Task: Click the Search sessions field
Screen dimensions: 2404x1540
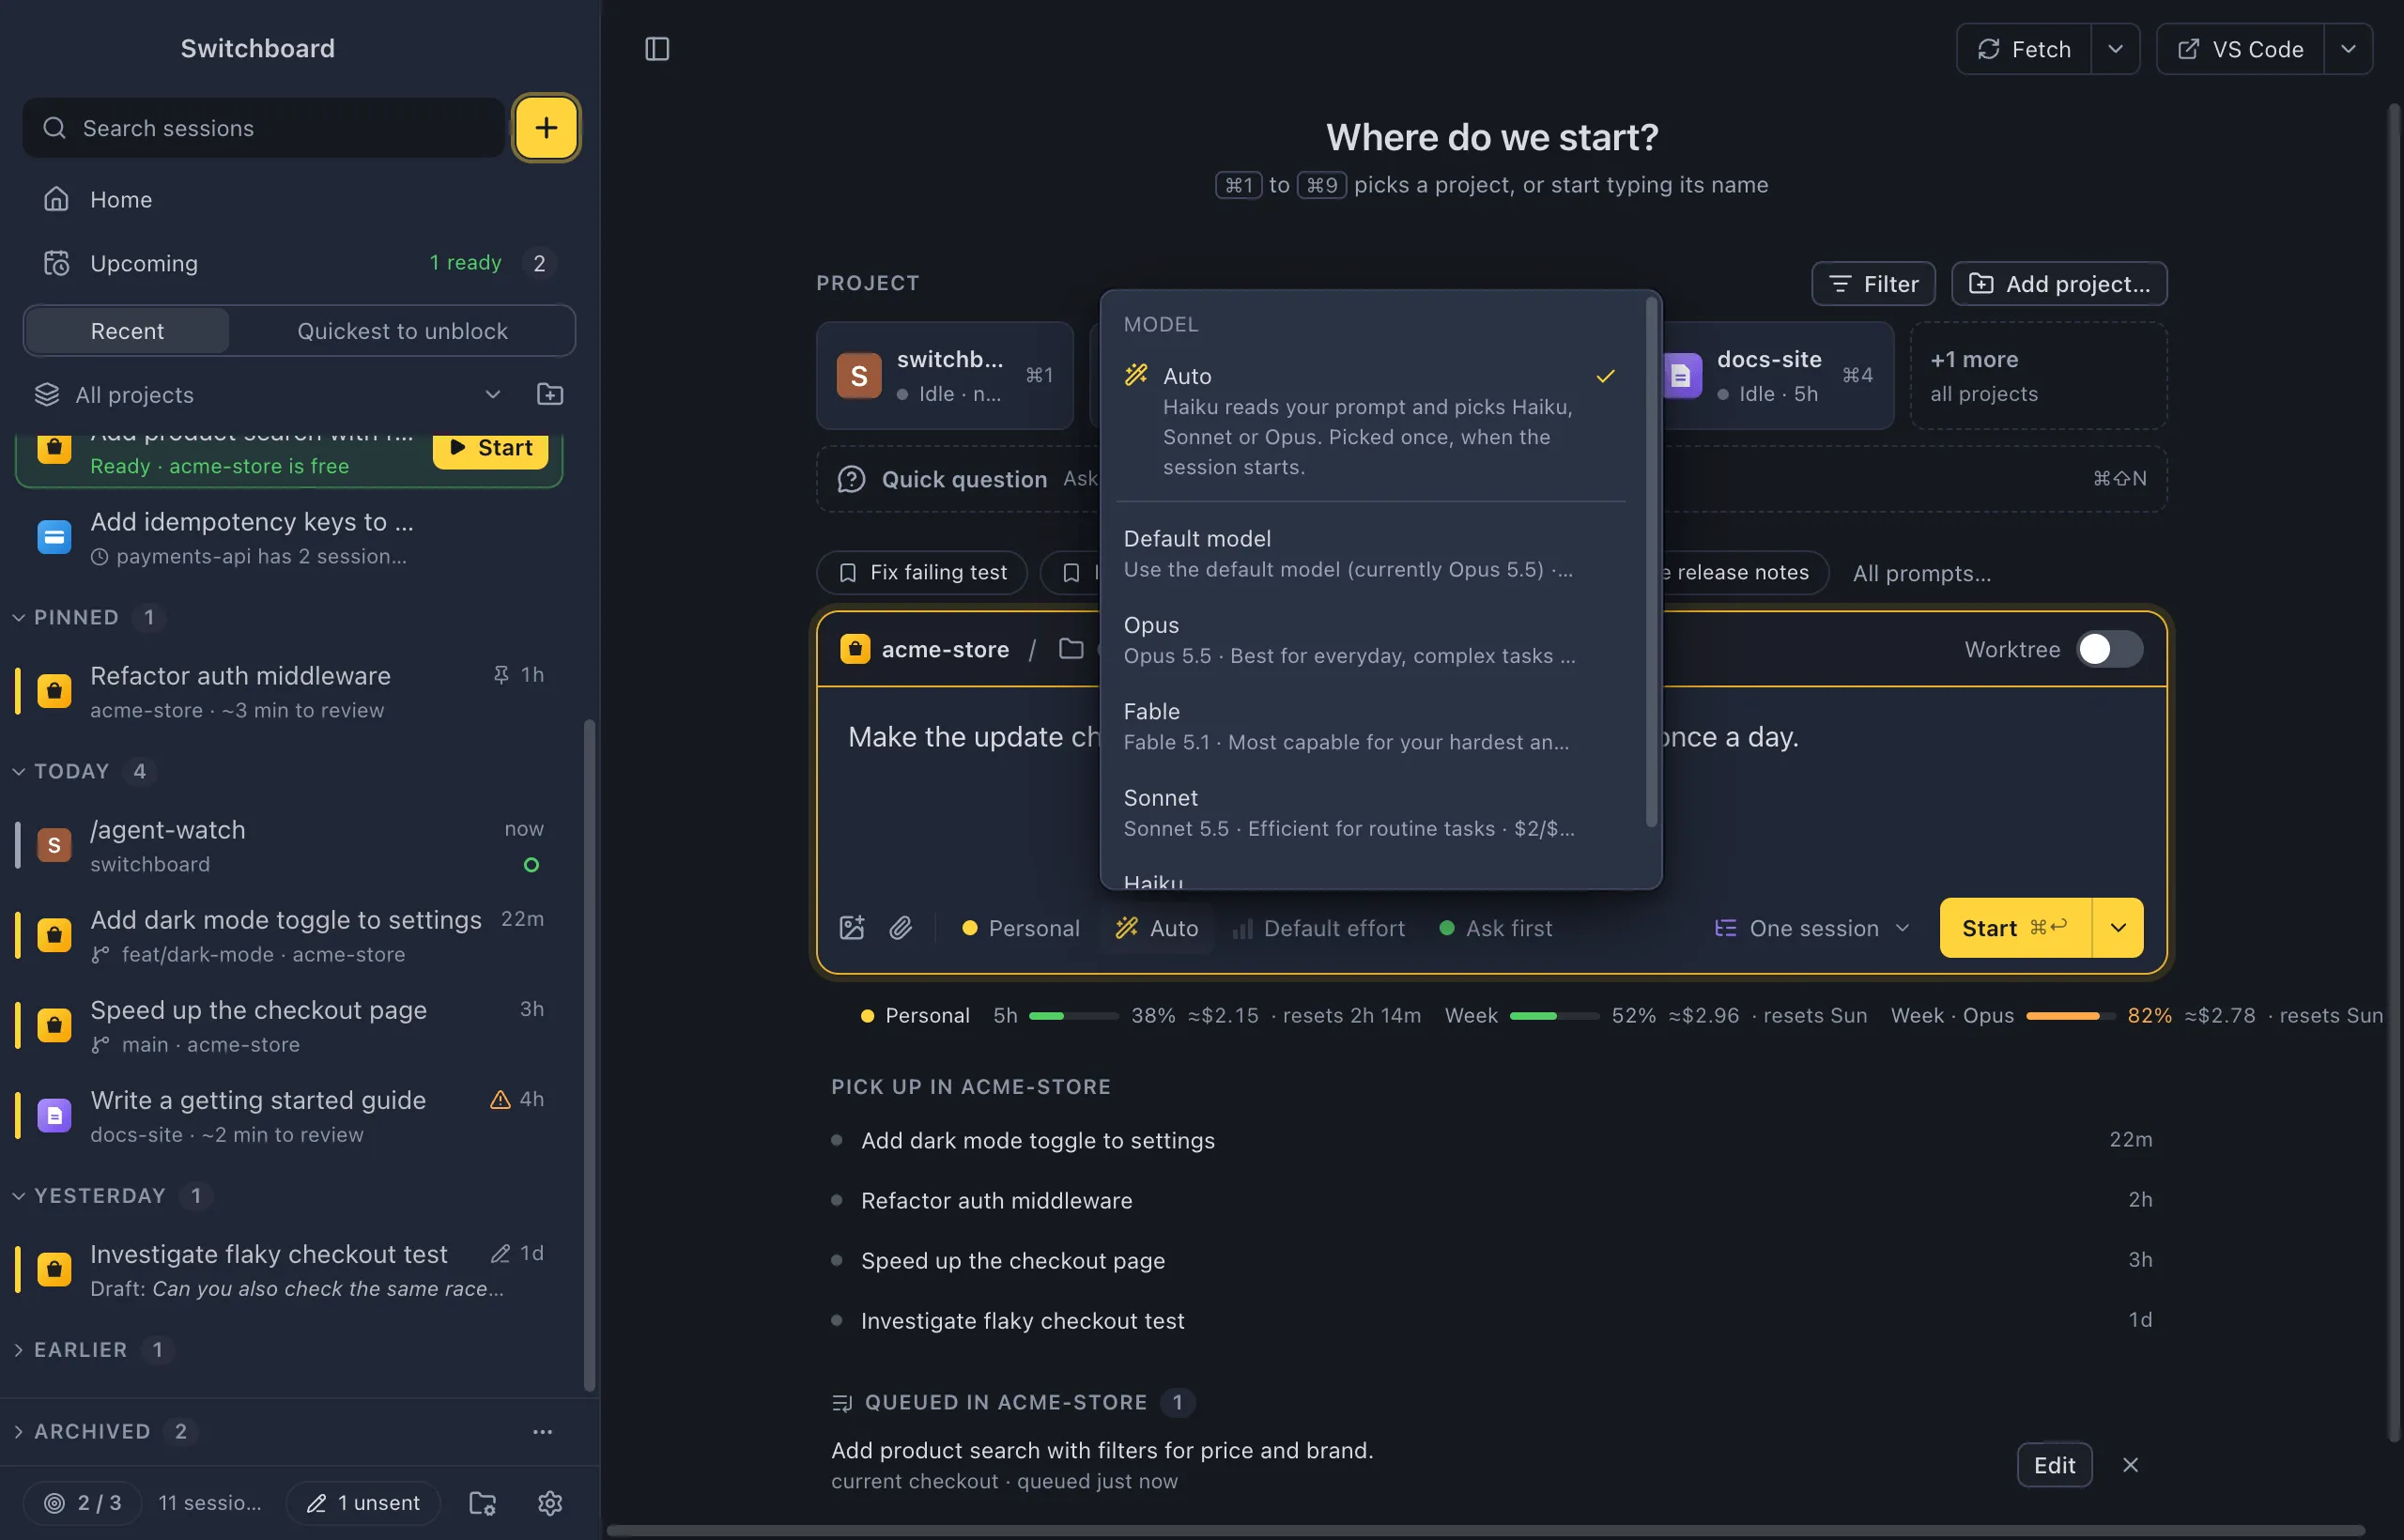Action: click(264, 128)
